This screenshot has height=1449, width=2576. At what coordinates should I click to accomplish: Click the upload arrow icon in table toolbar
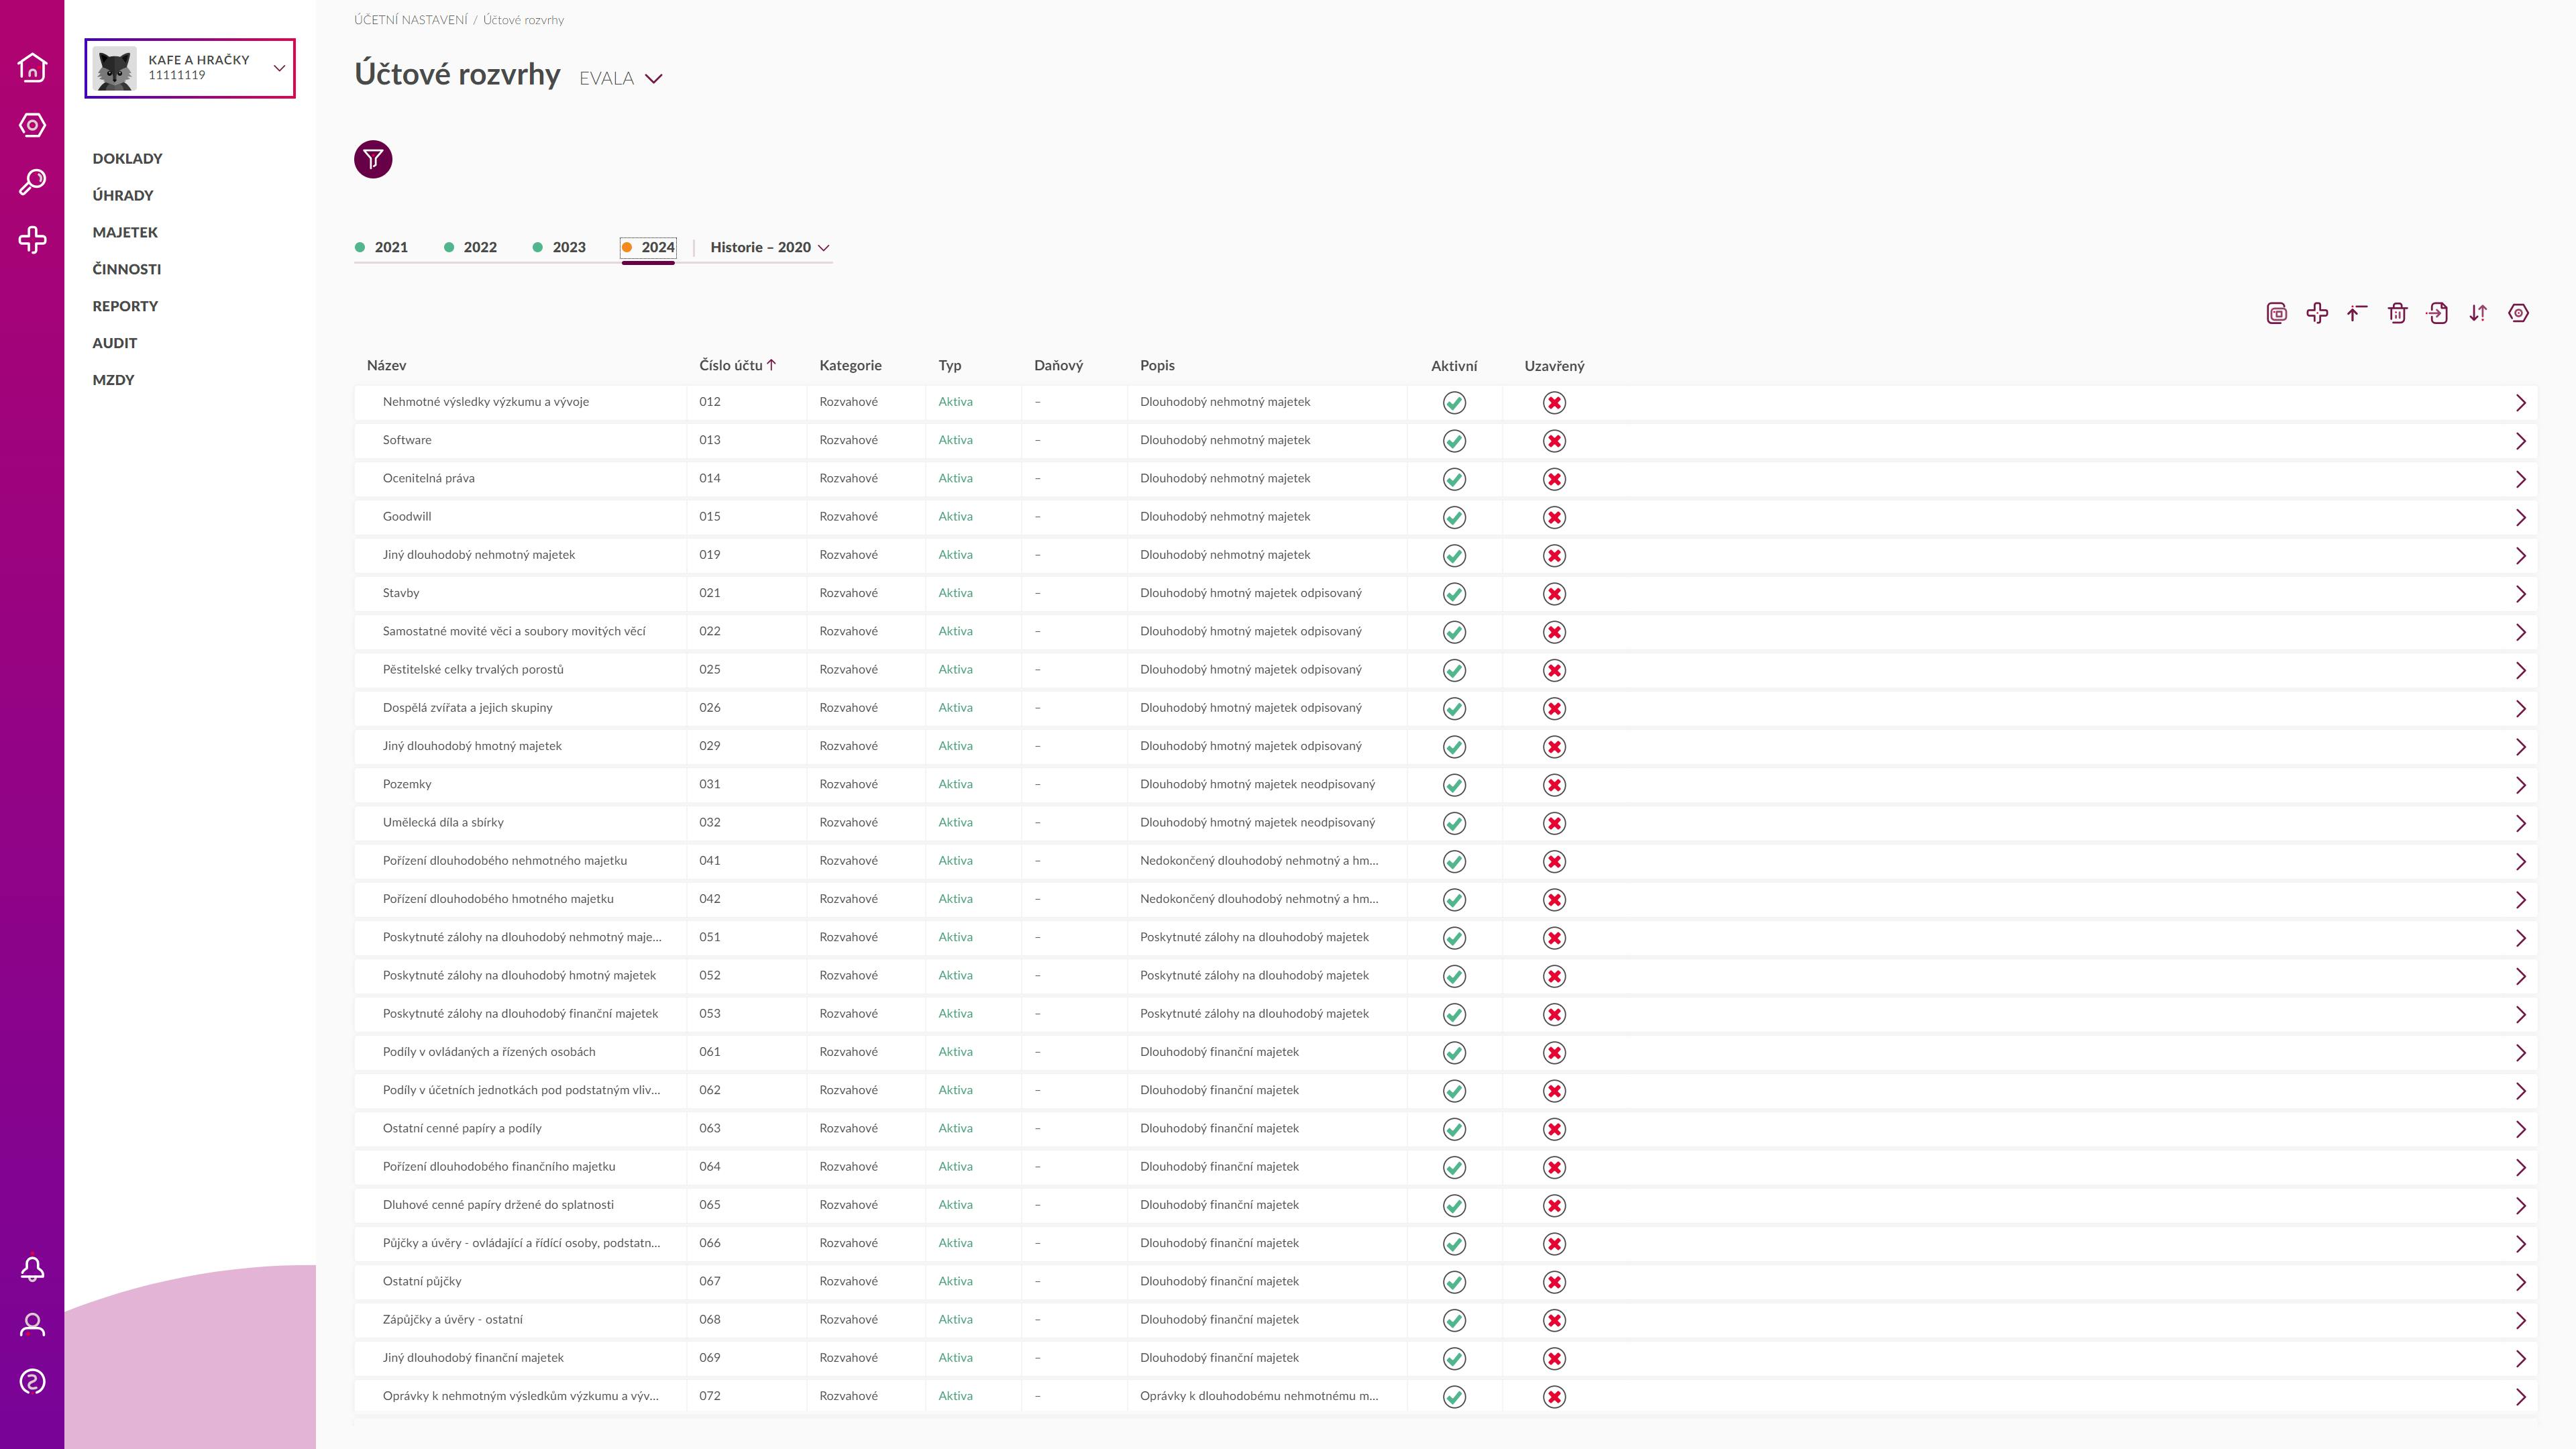click(x=2357, y=313)
